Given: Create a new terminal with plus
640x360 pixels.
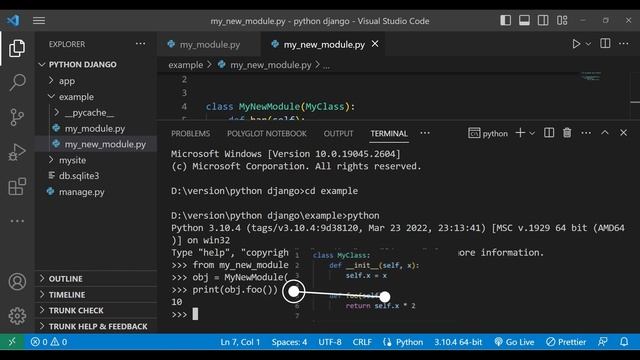Looking at the screenshot, I should 520,133.
